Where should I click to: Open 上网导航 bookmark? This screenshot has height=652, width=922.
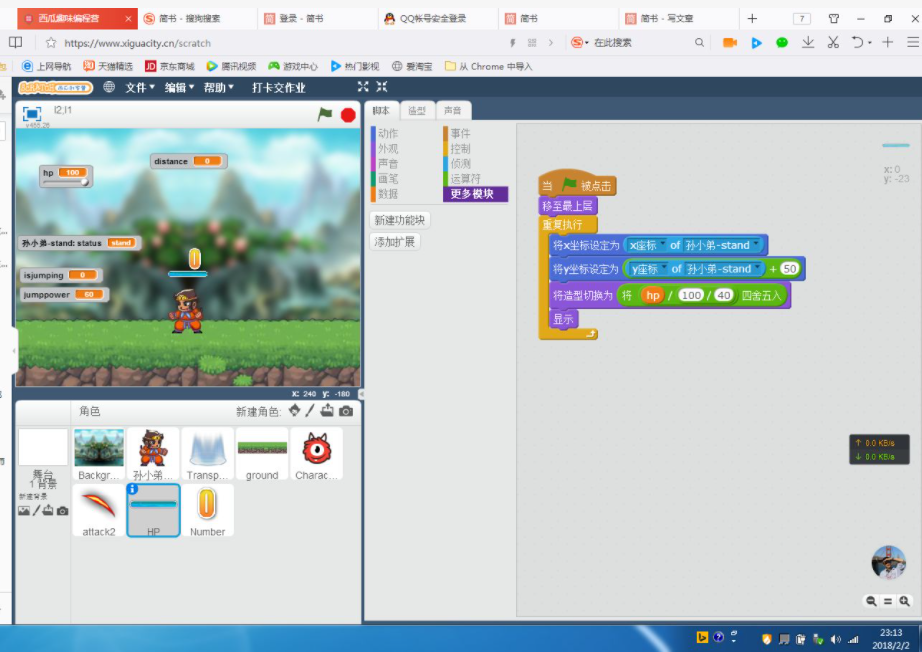pyautogui.click(x=46, y=66)
